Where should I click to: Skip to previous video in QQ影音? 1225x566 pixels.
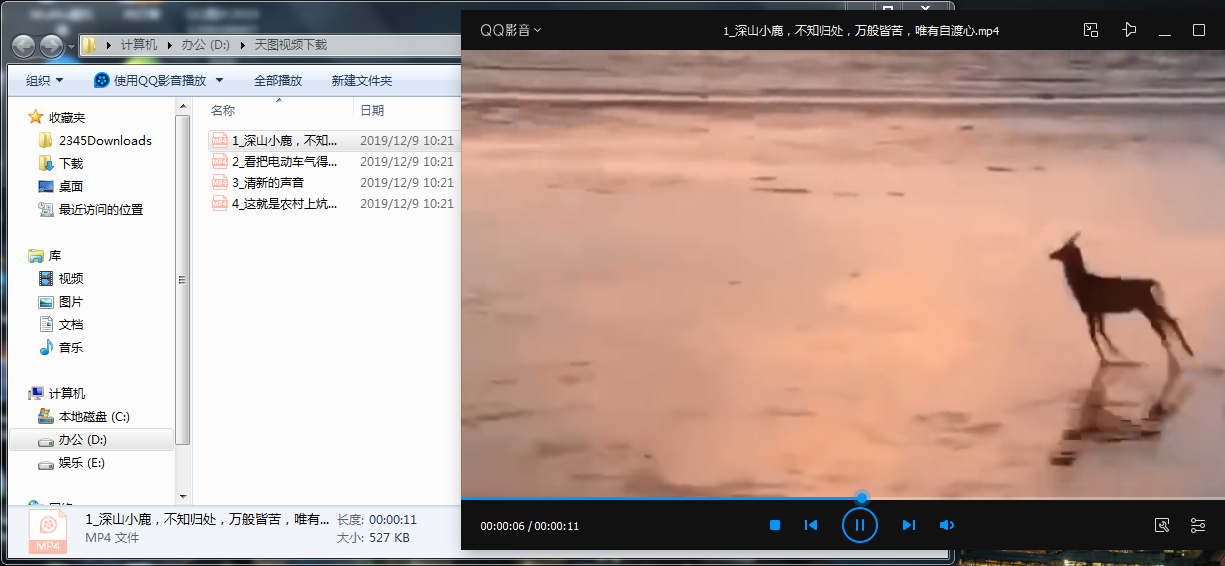coord(811,525)
